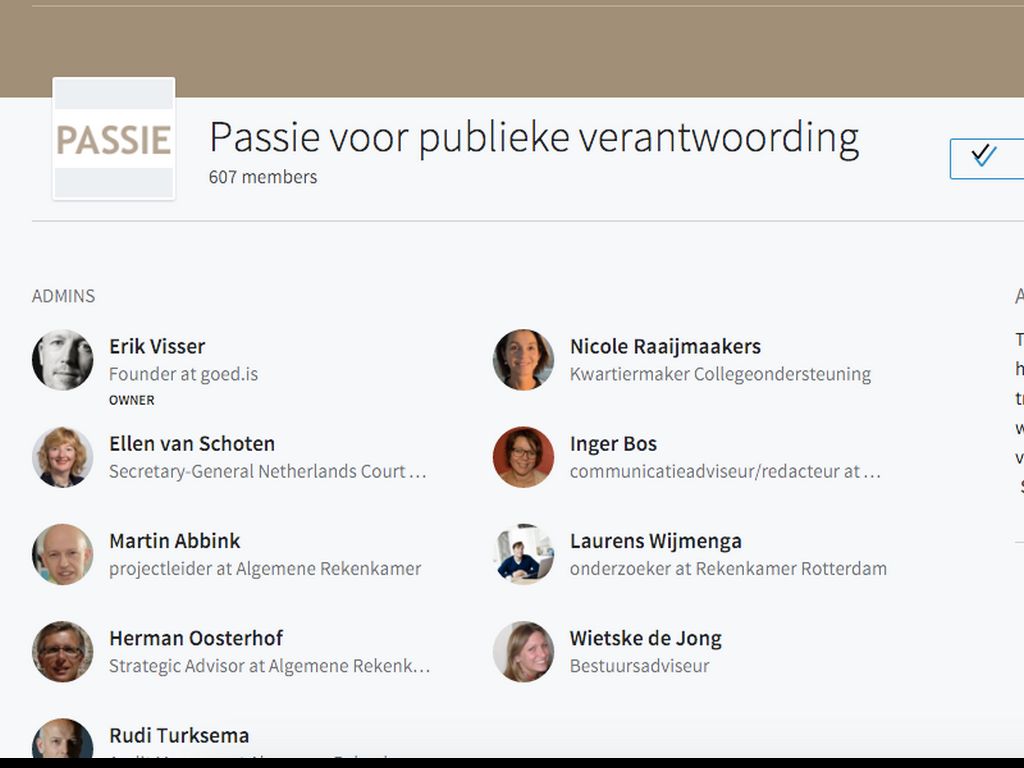Open Martin Abbink's name link
The image size is (1024, 768).
point(175,541)
